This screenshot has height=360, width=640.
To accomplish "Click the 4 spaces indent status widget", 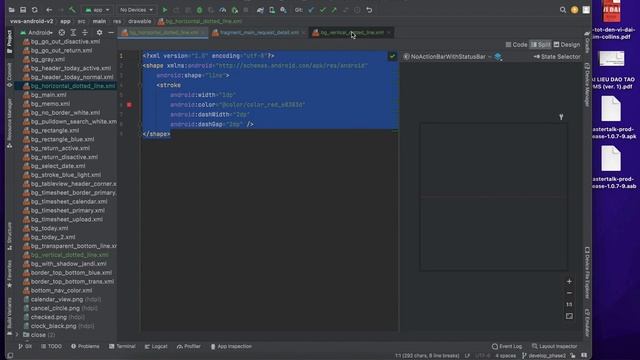I will coord(505,356).
